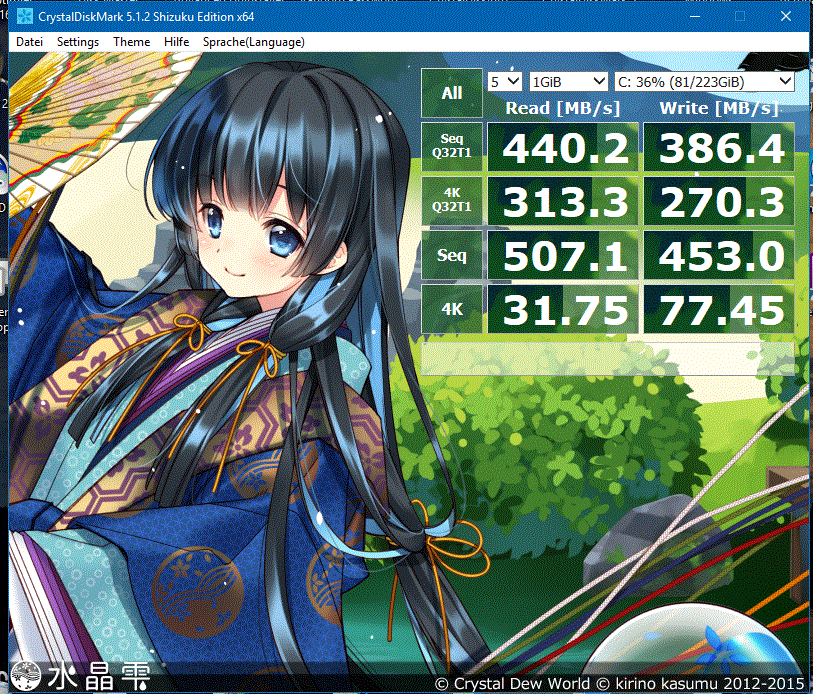813x694 pixels.
Task: Run all benchmarks with All button
Action: click(452, 93)
